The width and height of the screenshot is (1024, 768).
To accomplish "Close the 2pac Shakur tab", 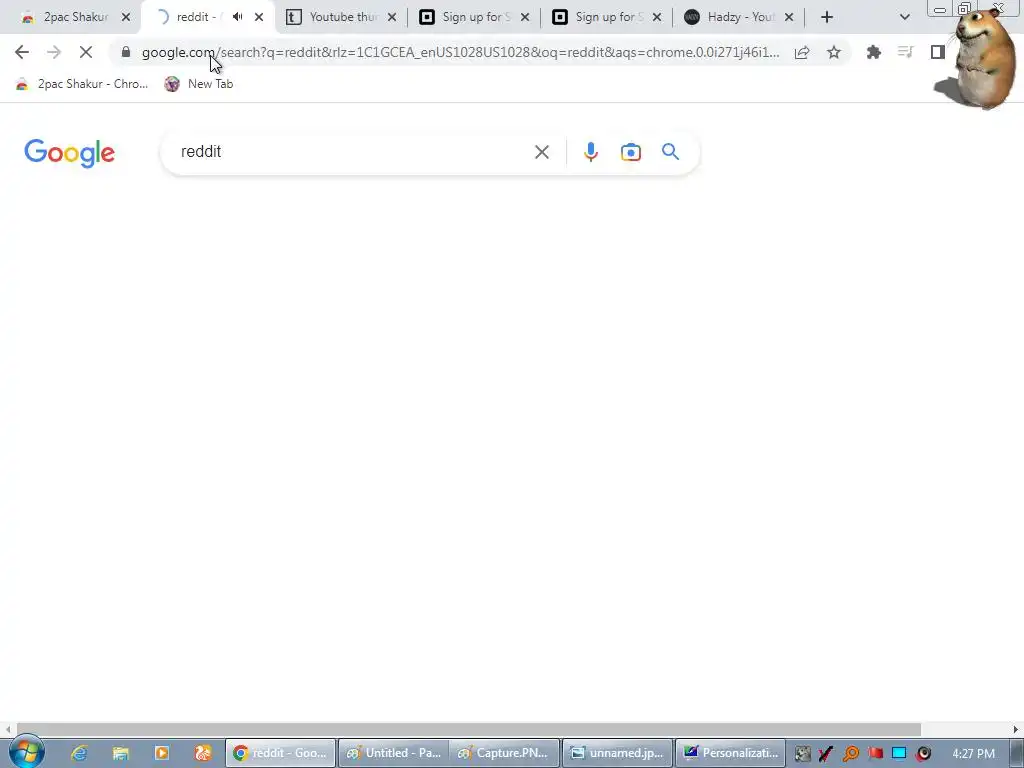I will click(x=126, y=17).
